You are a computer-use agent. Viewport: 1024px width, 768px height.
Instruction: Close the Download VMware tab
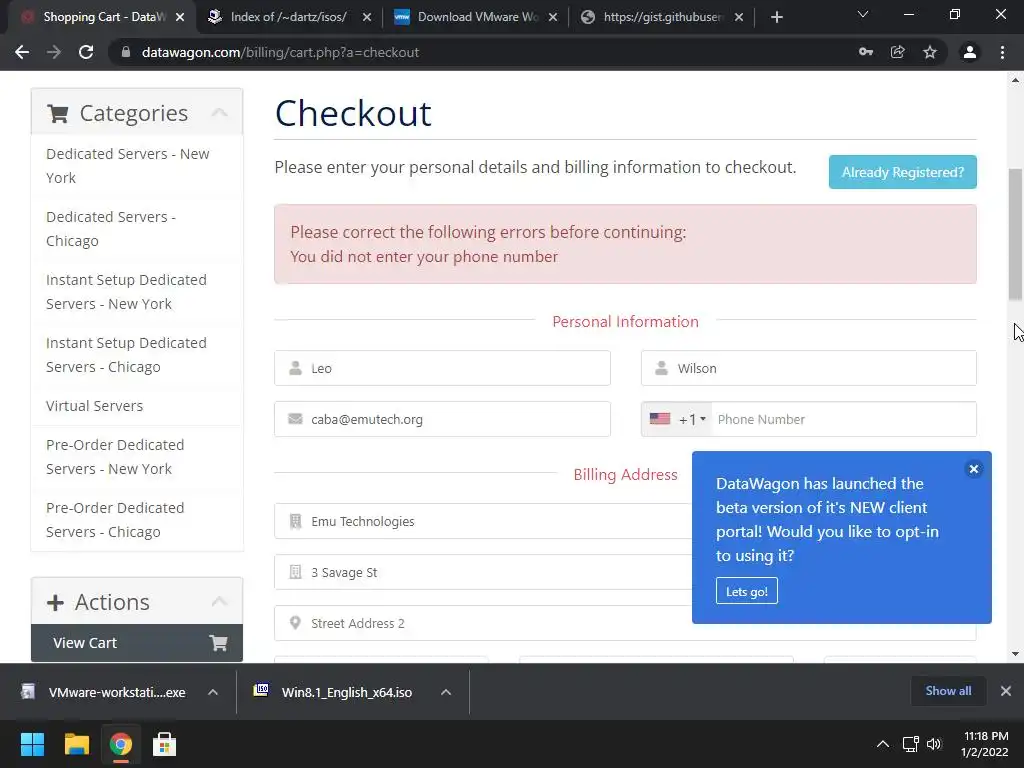[553, 17]
